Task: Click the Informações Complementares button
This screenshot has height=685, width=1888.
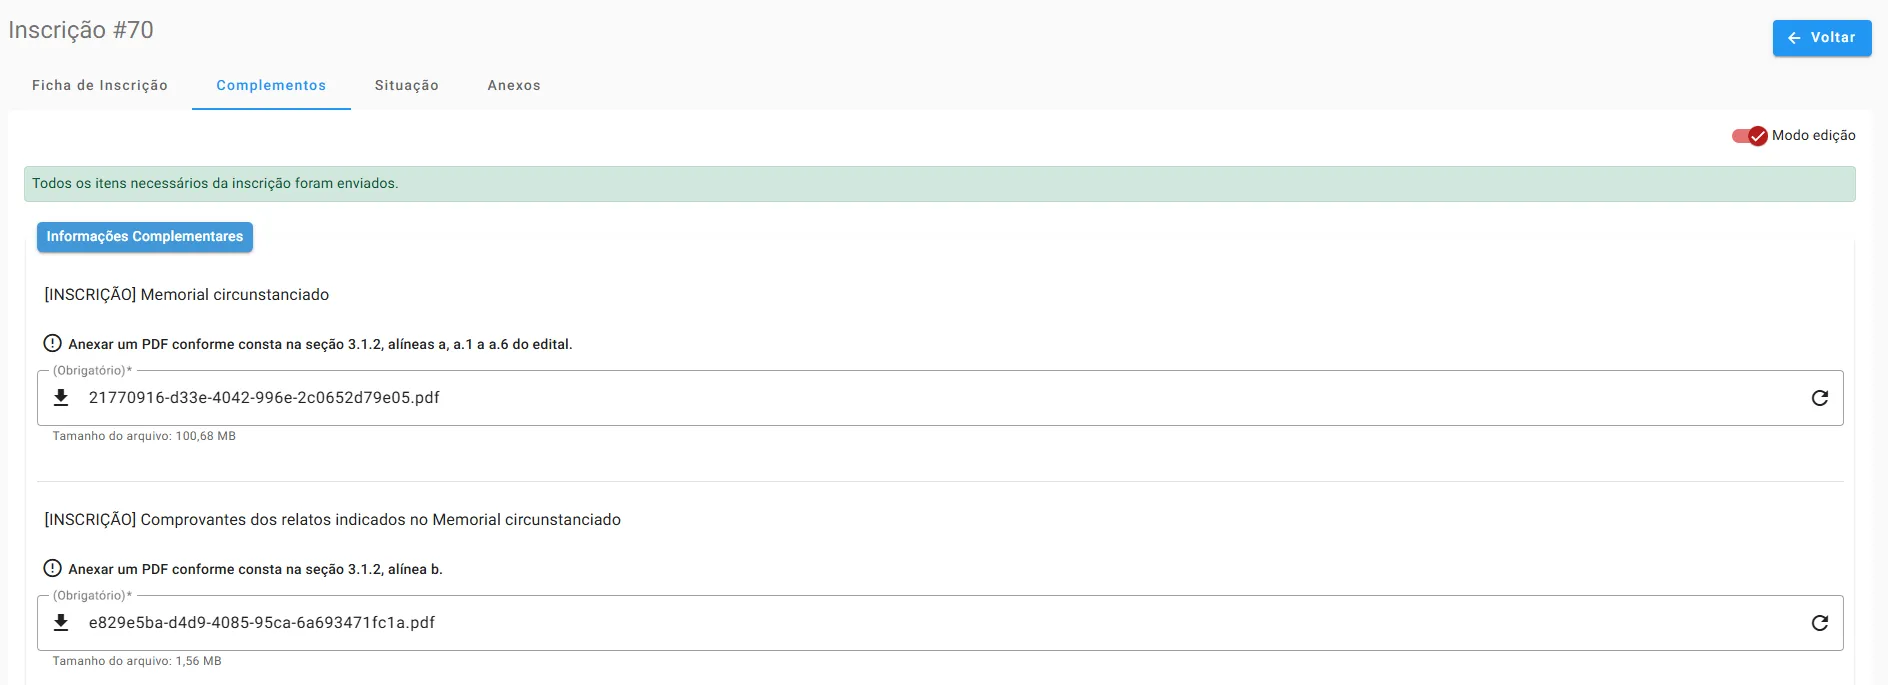Action: point(145,237)
